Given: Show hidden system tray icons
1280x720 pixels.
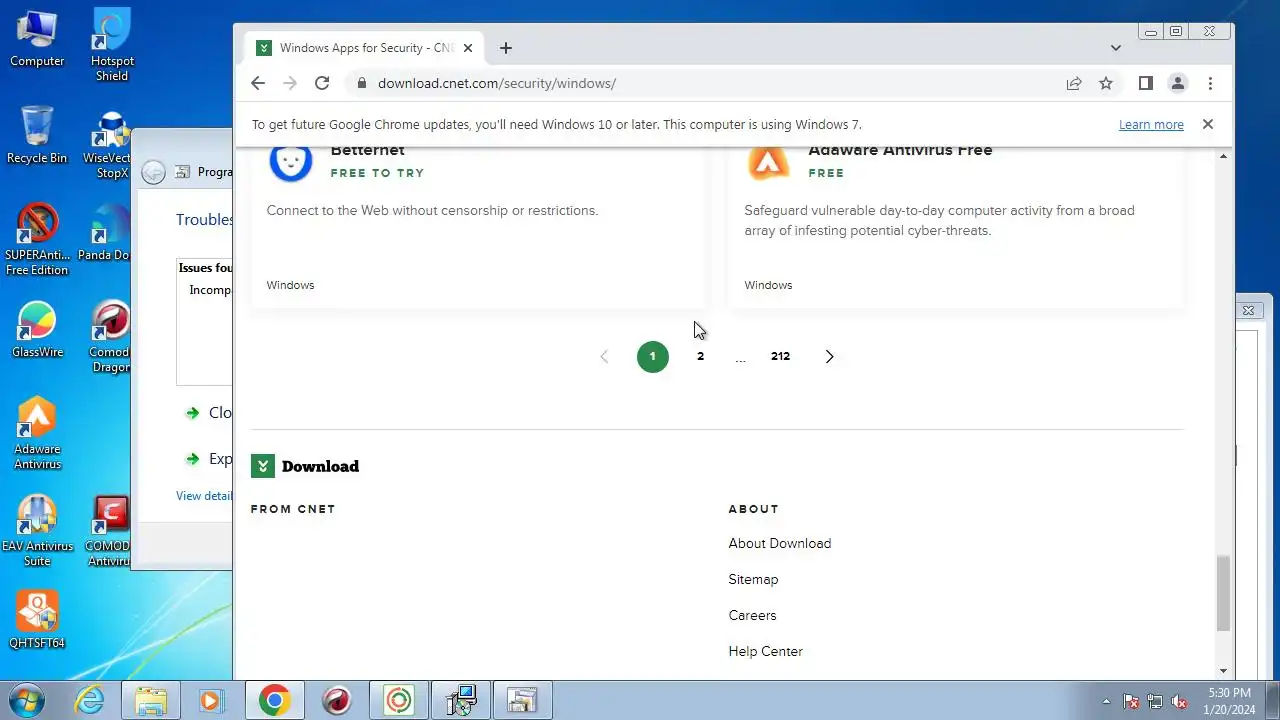Looking at the screenshot, I should point(1106,701).
